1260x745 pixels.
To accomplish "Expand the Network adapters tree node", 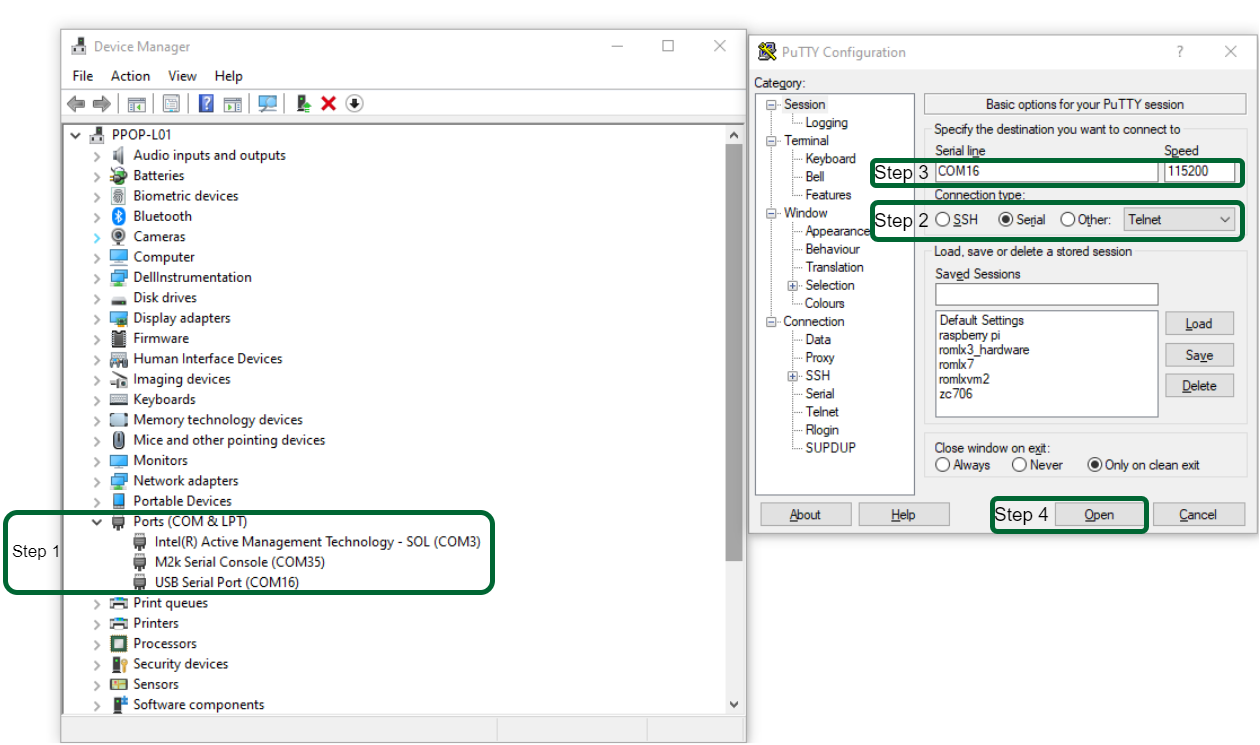I will (x=97, y=481).
